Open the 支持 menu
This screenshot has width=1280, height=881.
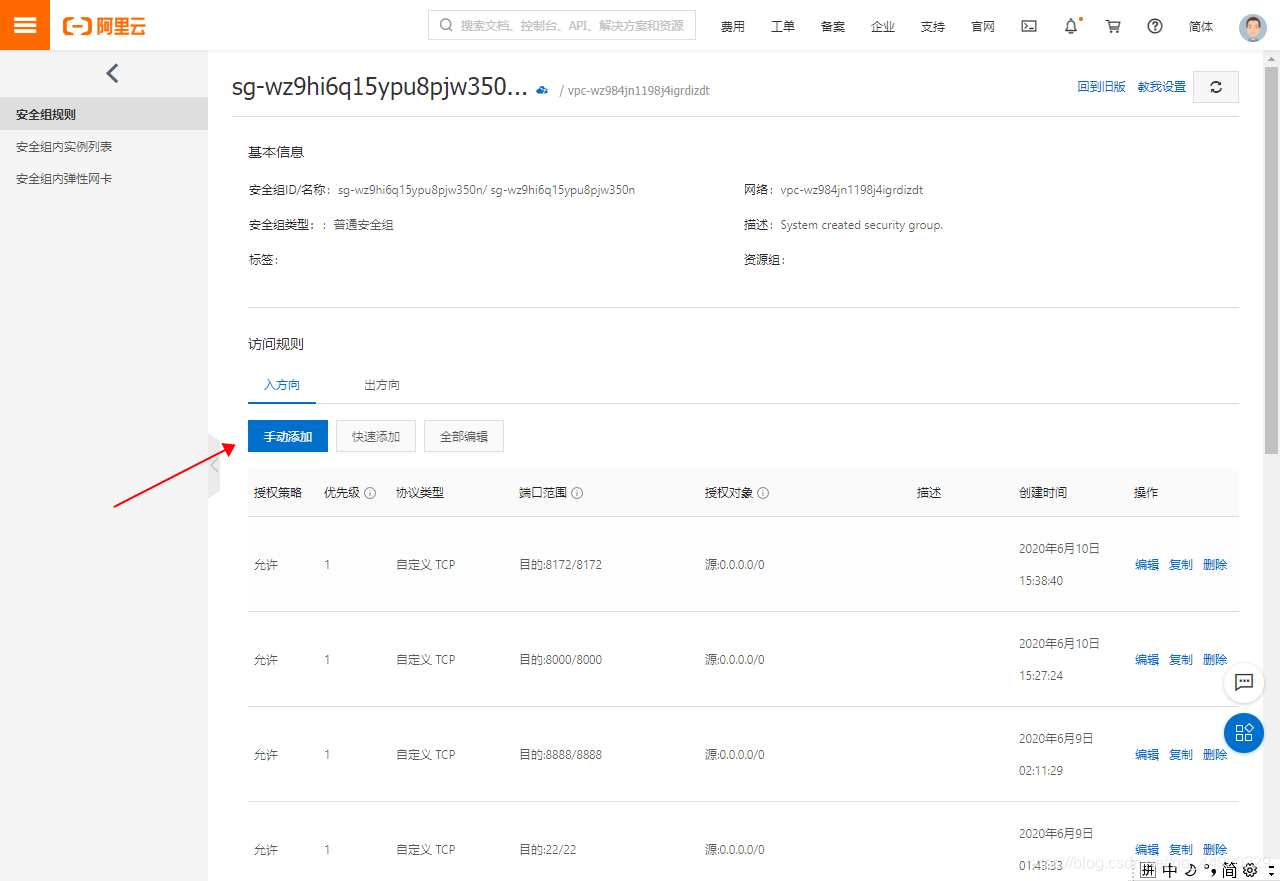pos(933,27)
